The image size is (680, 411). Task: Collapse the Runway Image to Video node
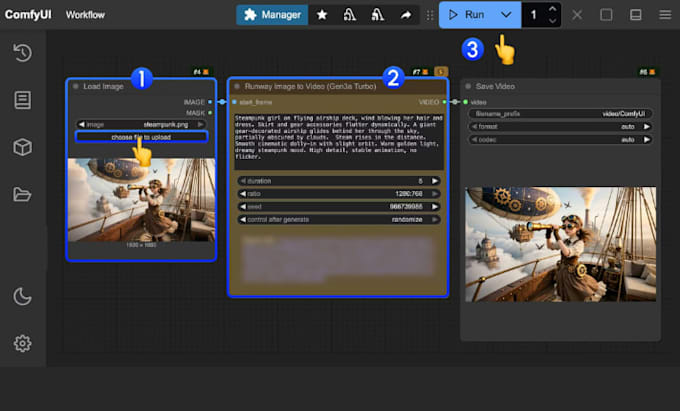click(x=237, y=86)
